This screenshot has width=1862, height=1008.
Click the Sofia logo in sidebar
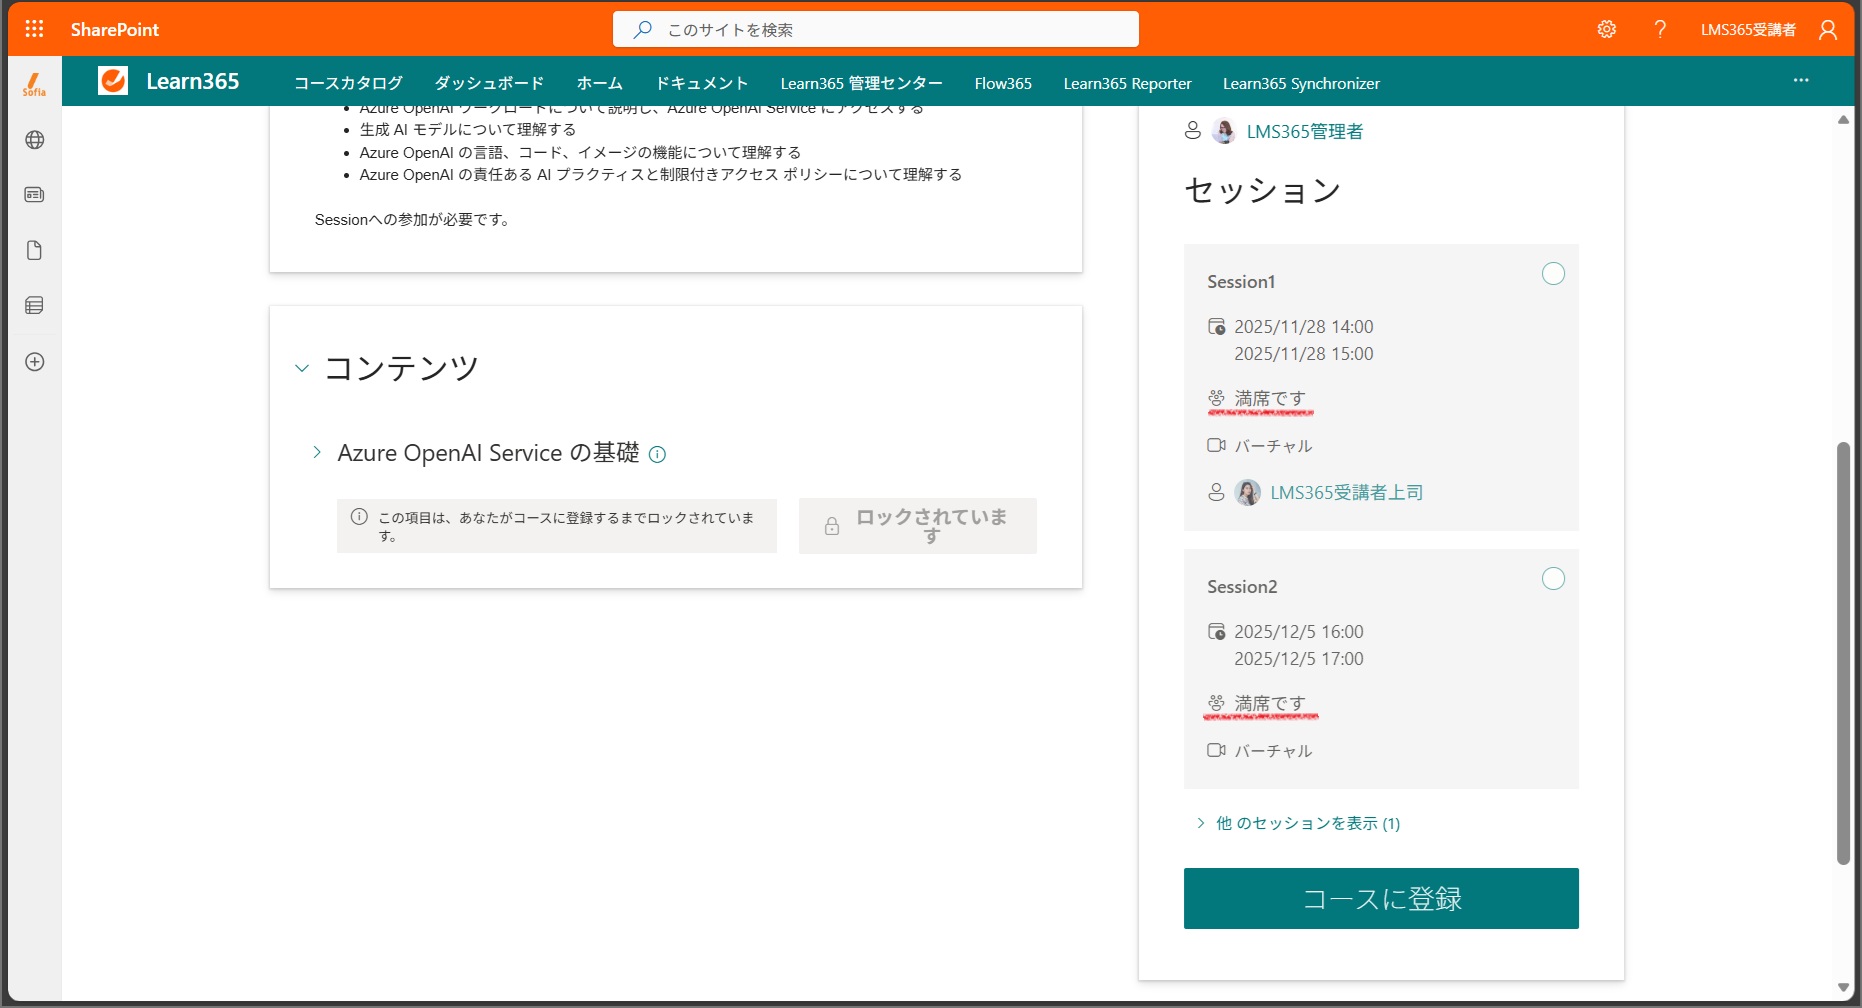[34, 84]
